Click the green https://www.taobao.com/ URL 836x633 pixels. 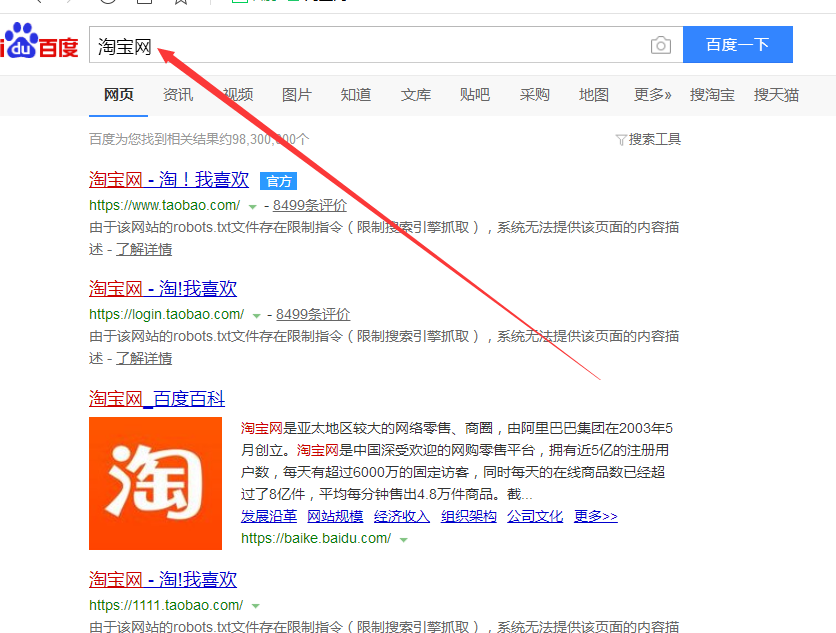[x=165, y=205]
